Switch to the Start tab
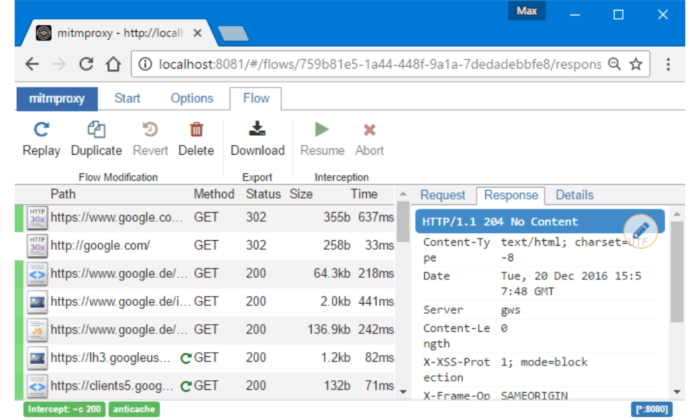Screen dimensions: 700x420 (x=127, y=99)
